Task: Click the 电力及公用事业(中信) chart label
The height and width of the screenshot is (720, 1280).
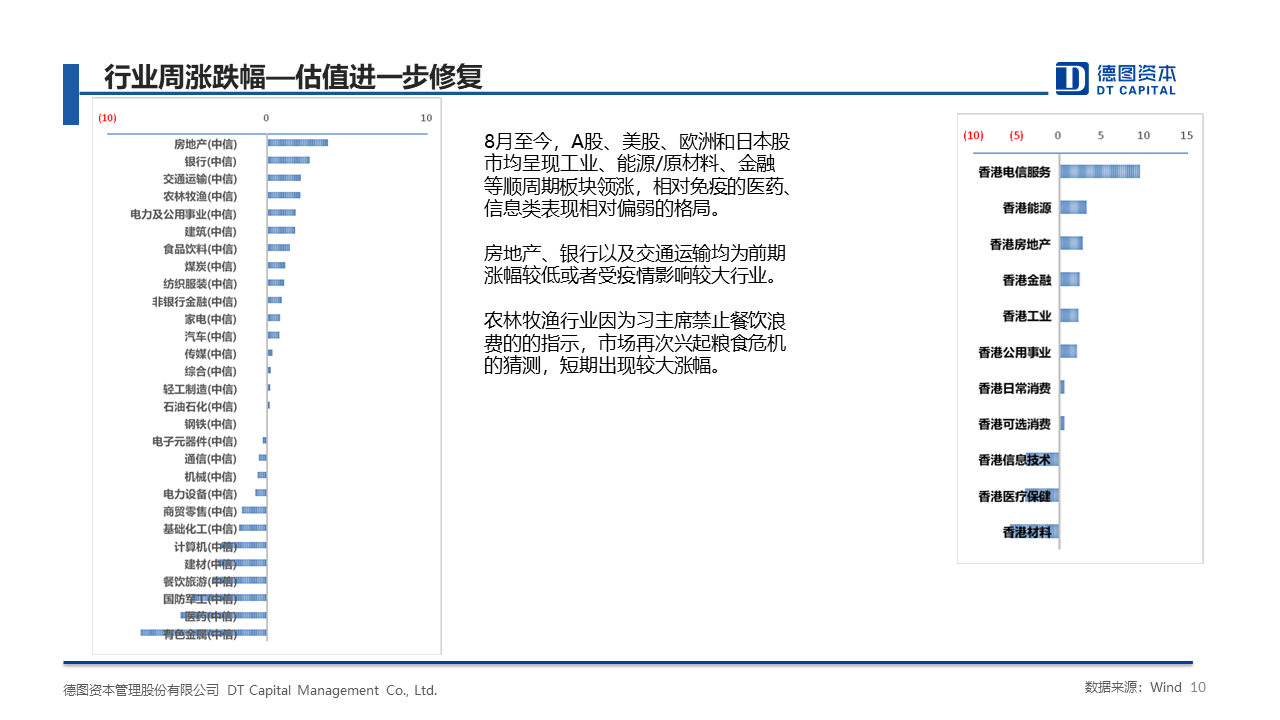Action: pyautogui.click(x=183, y=214)
